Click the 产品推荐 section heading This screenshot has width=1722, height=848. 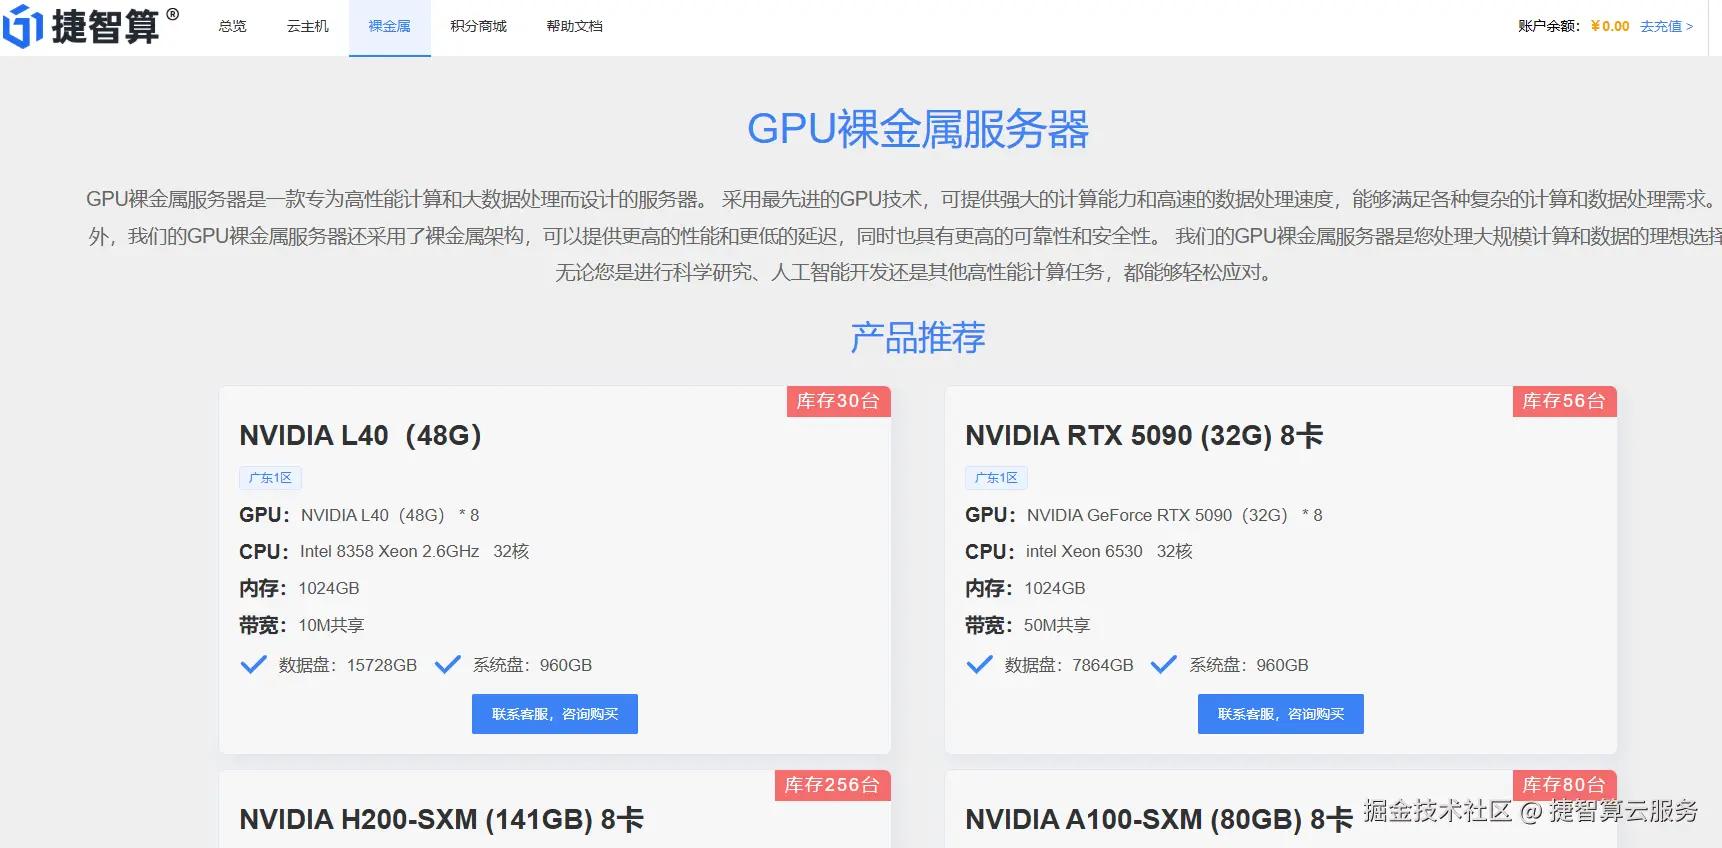pyautogui.click(x=918, y=338)
